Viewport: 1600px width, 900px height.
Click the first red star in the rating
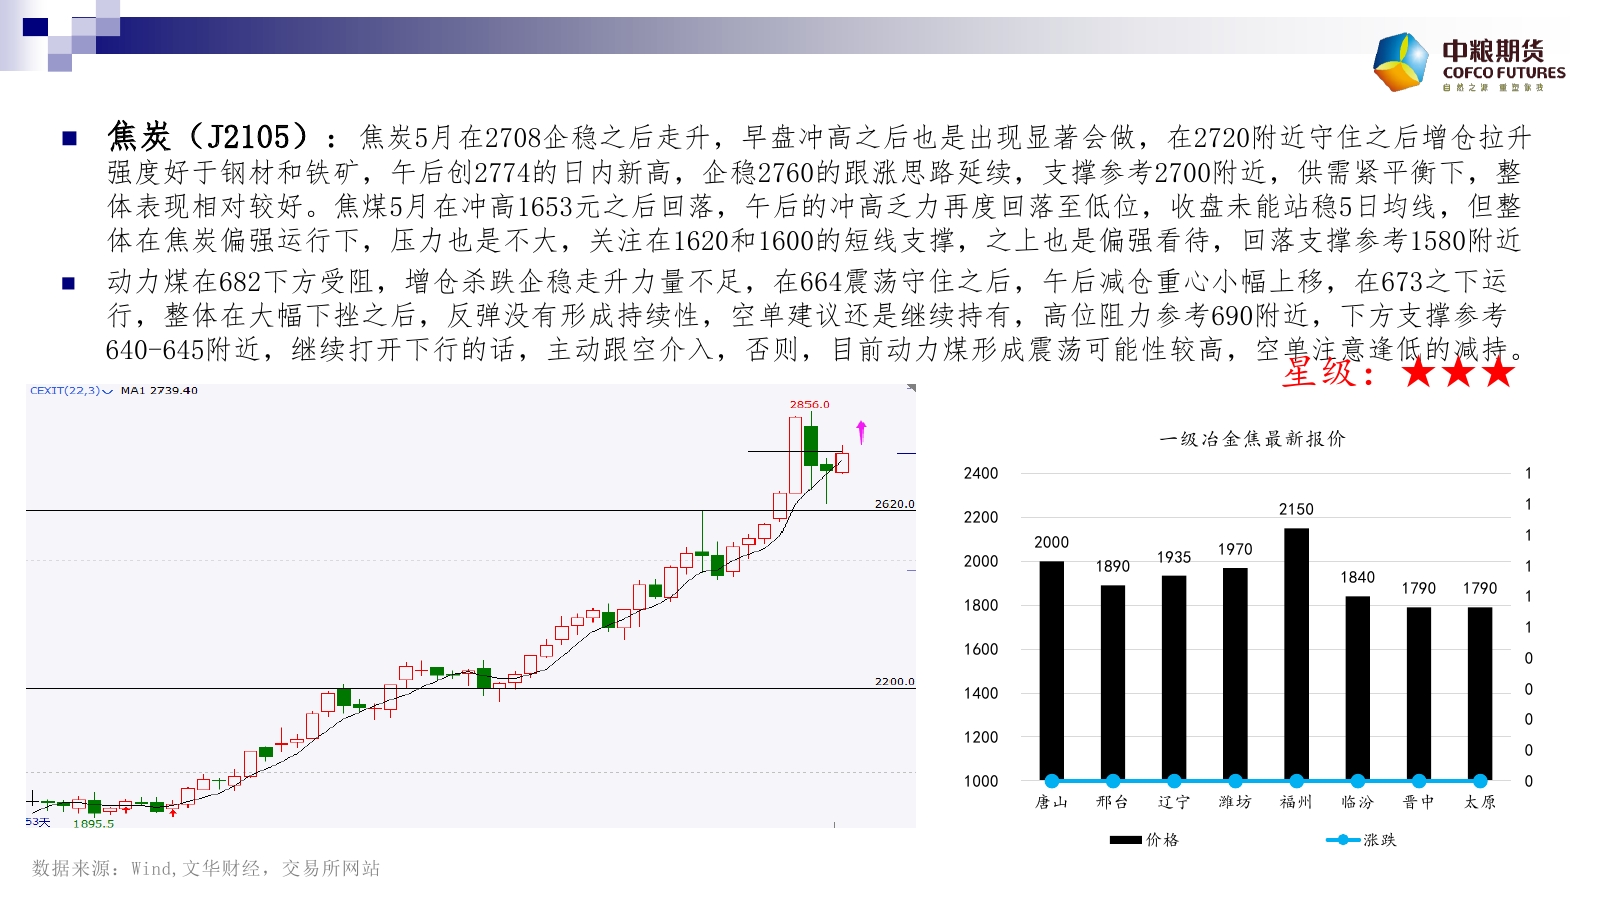[1418, 373]
